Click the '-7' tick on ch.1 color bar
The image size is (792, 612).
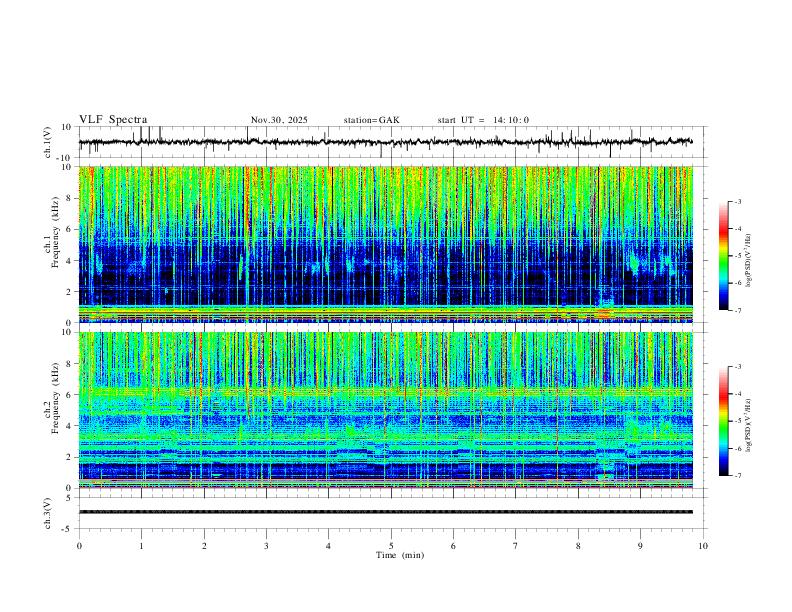click(737, 311)
